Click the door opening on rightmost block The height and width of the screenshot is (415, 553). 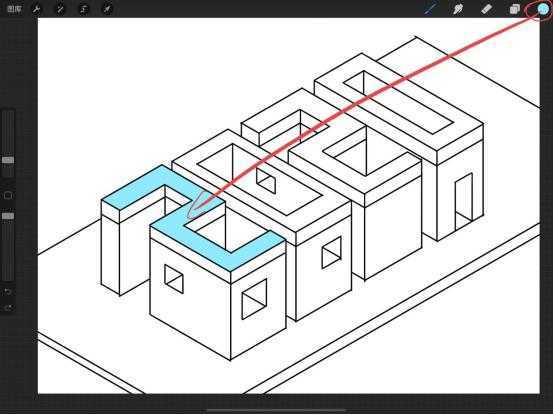coord(463,202)
